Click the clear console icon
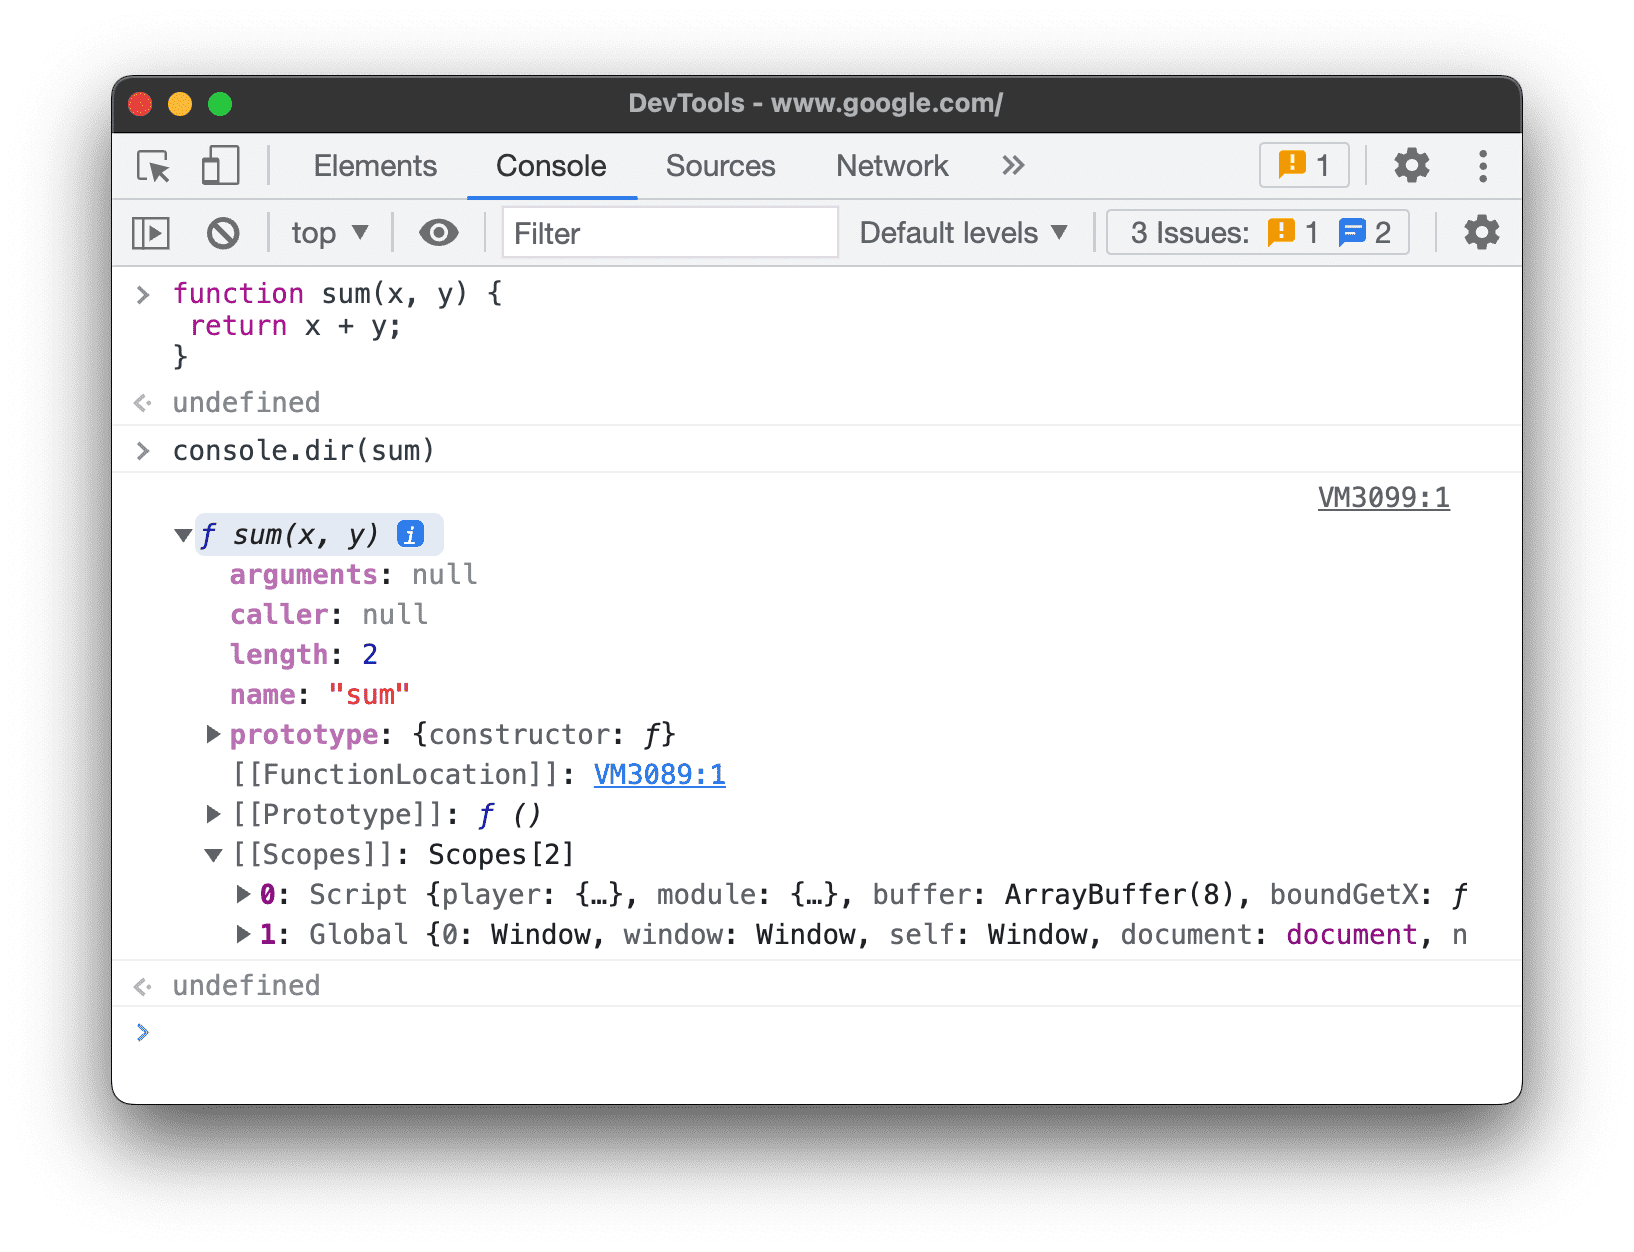Viewport: 1634px width, 1252px height. (x=223, y=234)
